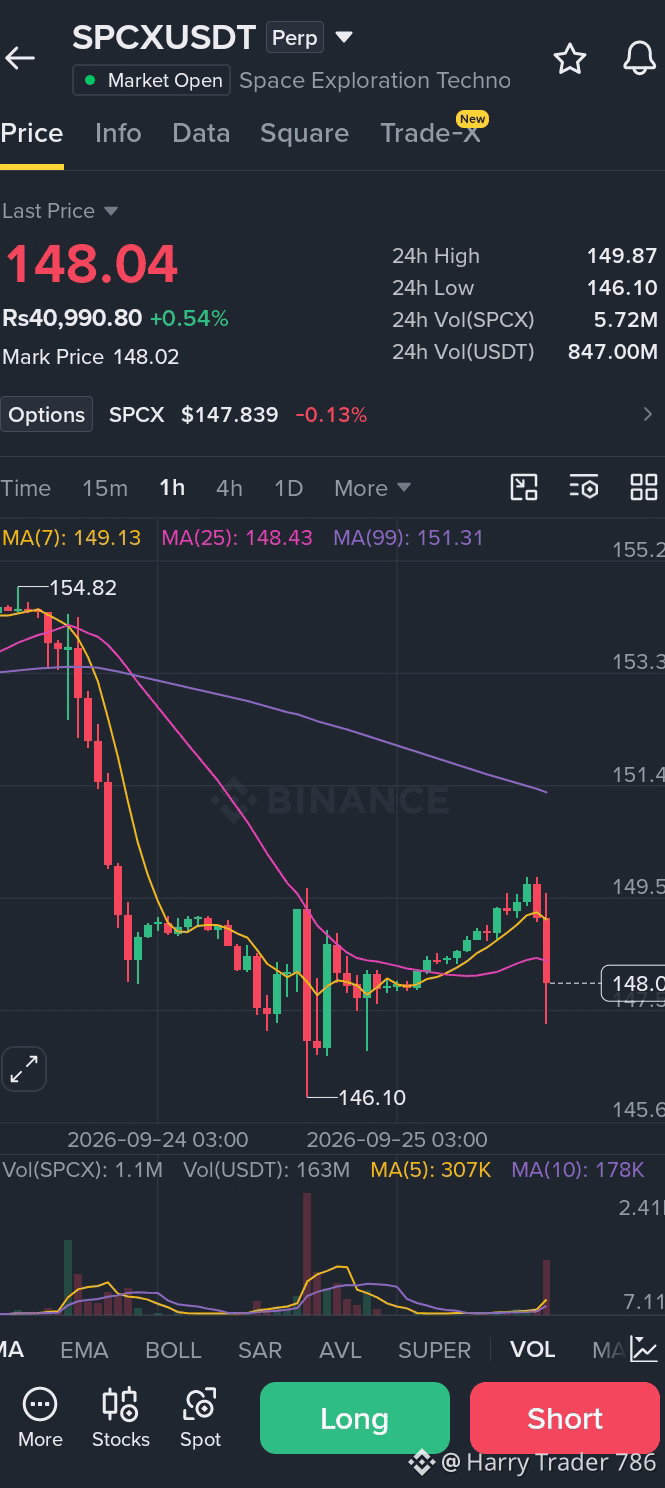Open indicator chart settings icon beside VOL

(x=644, y=1350)
